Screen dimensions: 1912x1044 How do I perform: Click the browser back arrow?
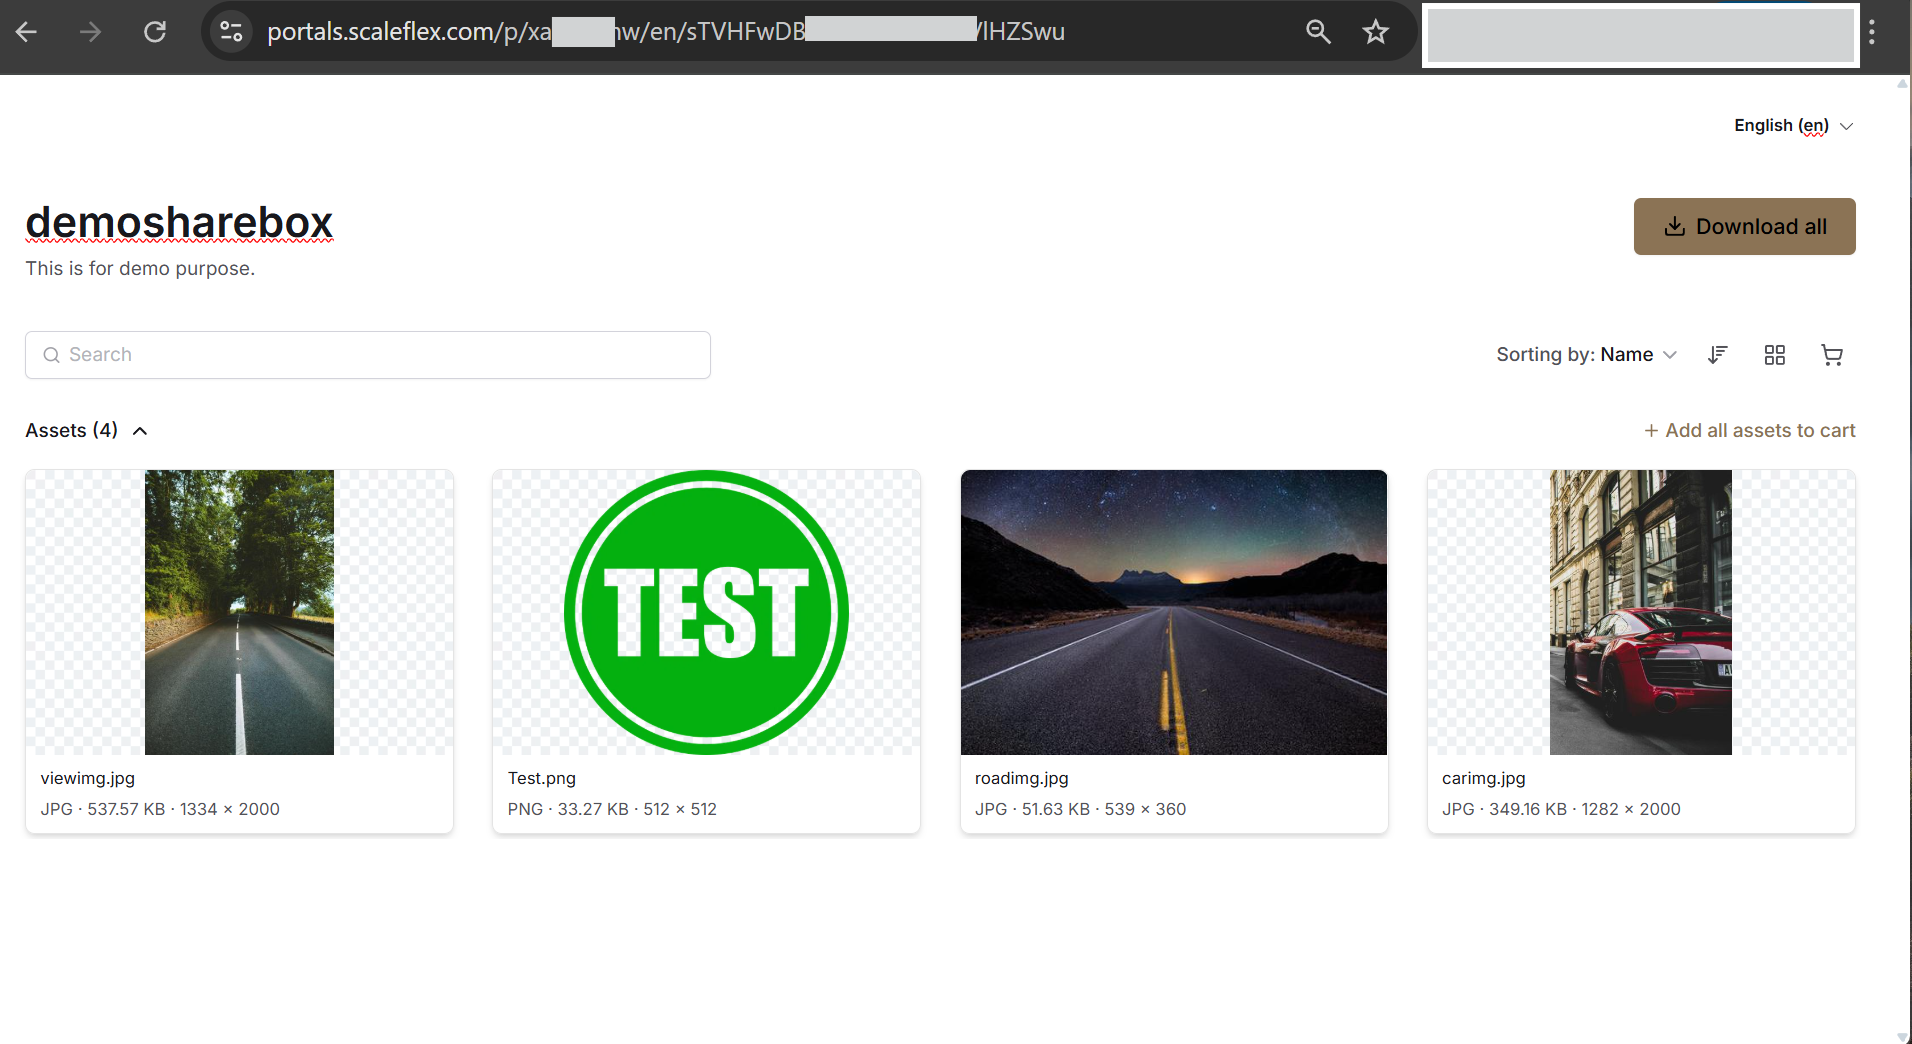(x=27, y=32)
